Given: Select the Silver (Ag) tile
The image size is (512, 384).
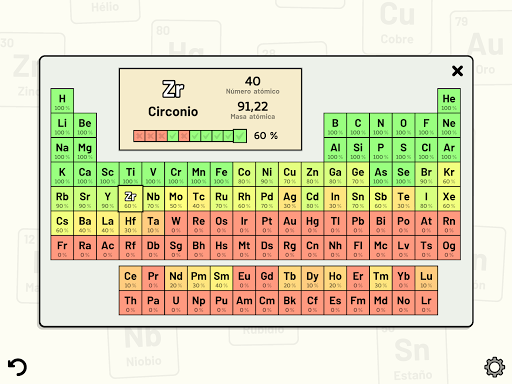Looking at the screenshot, I should click(290, 199).
